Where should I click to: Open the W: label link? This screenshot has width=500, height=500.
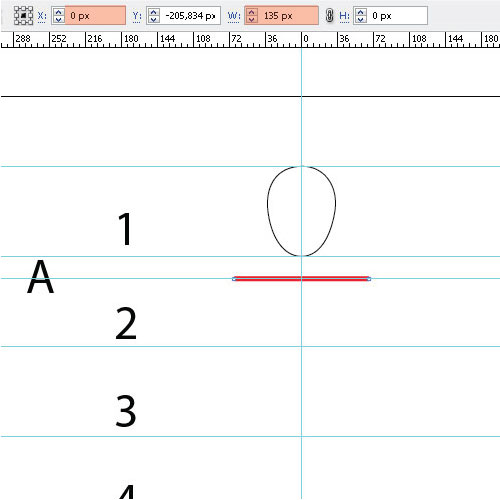(234, 16)
